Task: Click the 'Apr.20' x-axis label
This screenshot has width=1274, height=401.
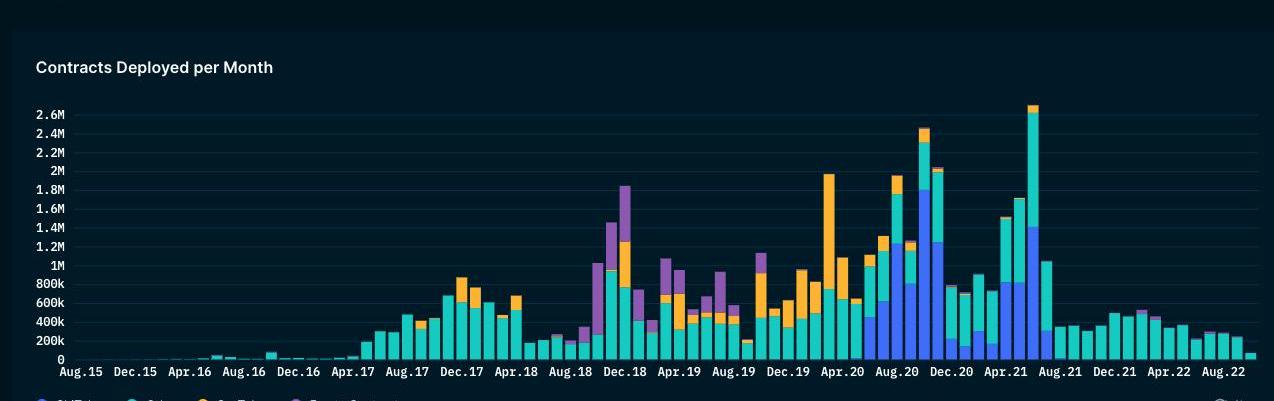Action: coord(842,372)
